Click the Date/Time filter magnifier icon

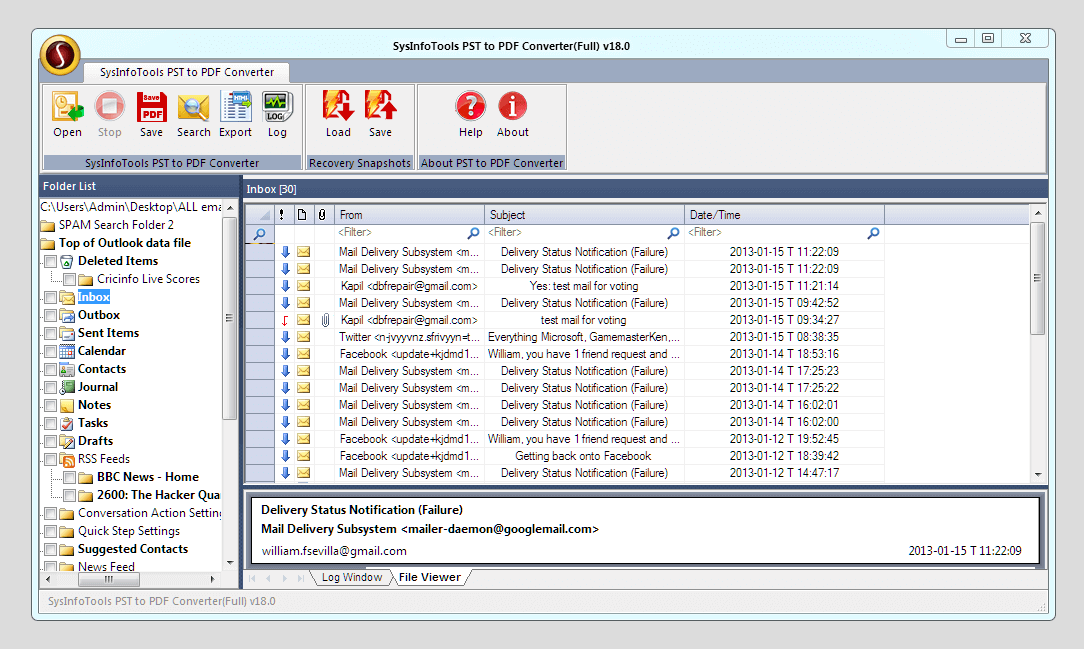coord(873,233)
